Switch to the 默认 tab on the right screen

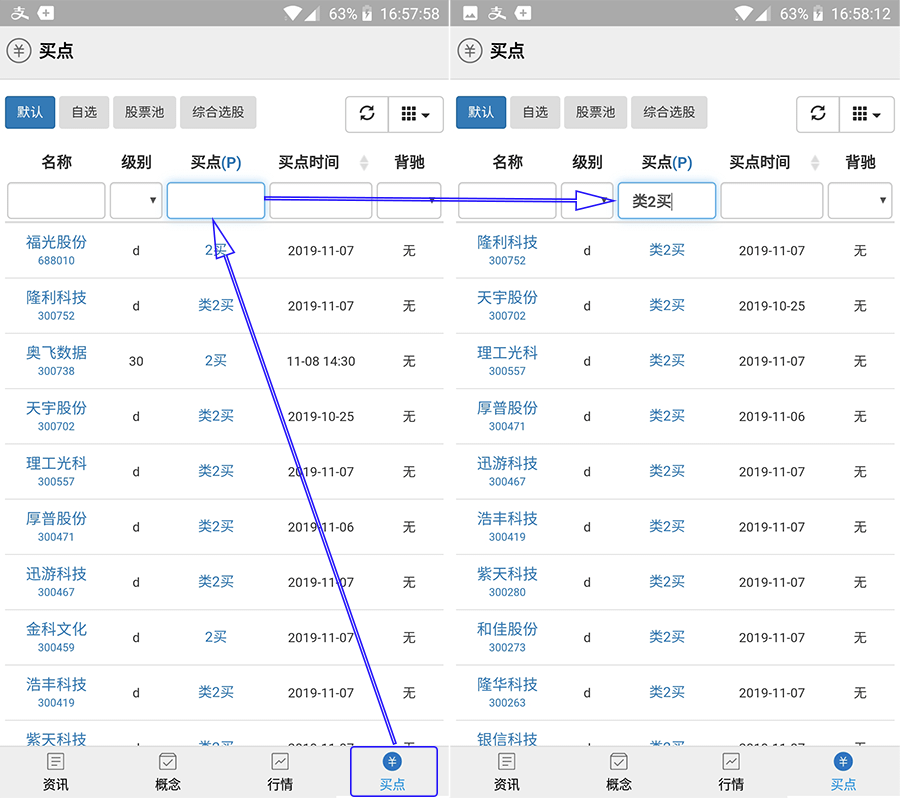click(x=481, y=112)
